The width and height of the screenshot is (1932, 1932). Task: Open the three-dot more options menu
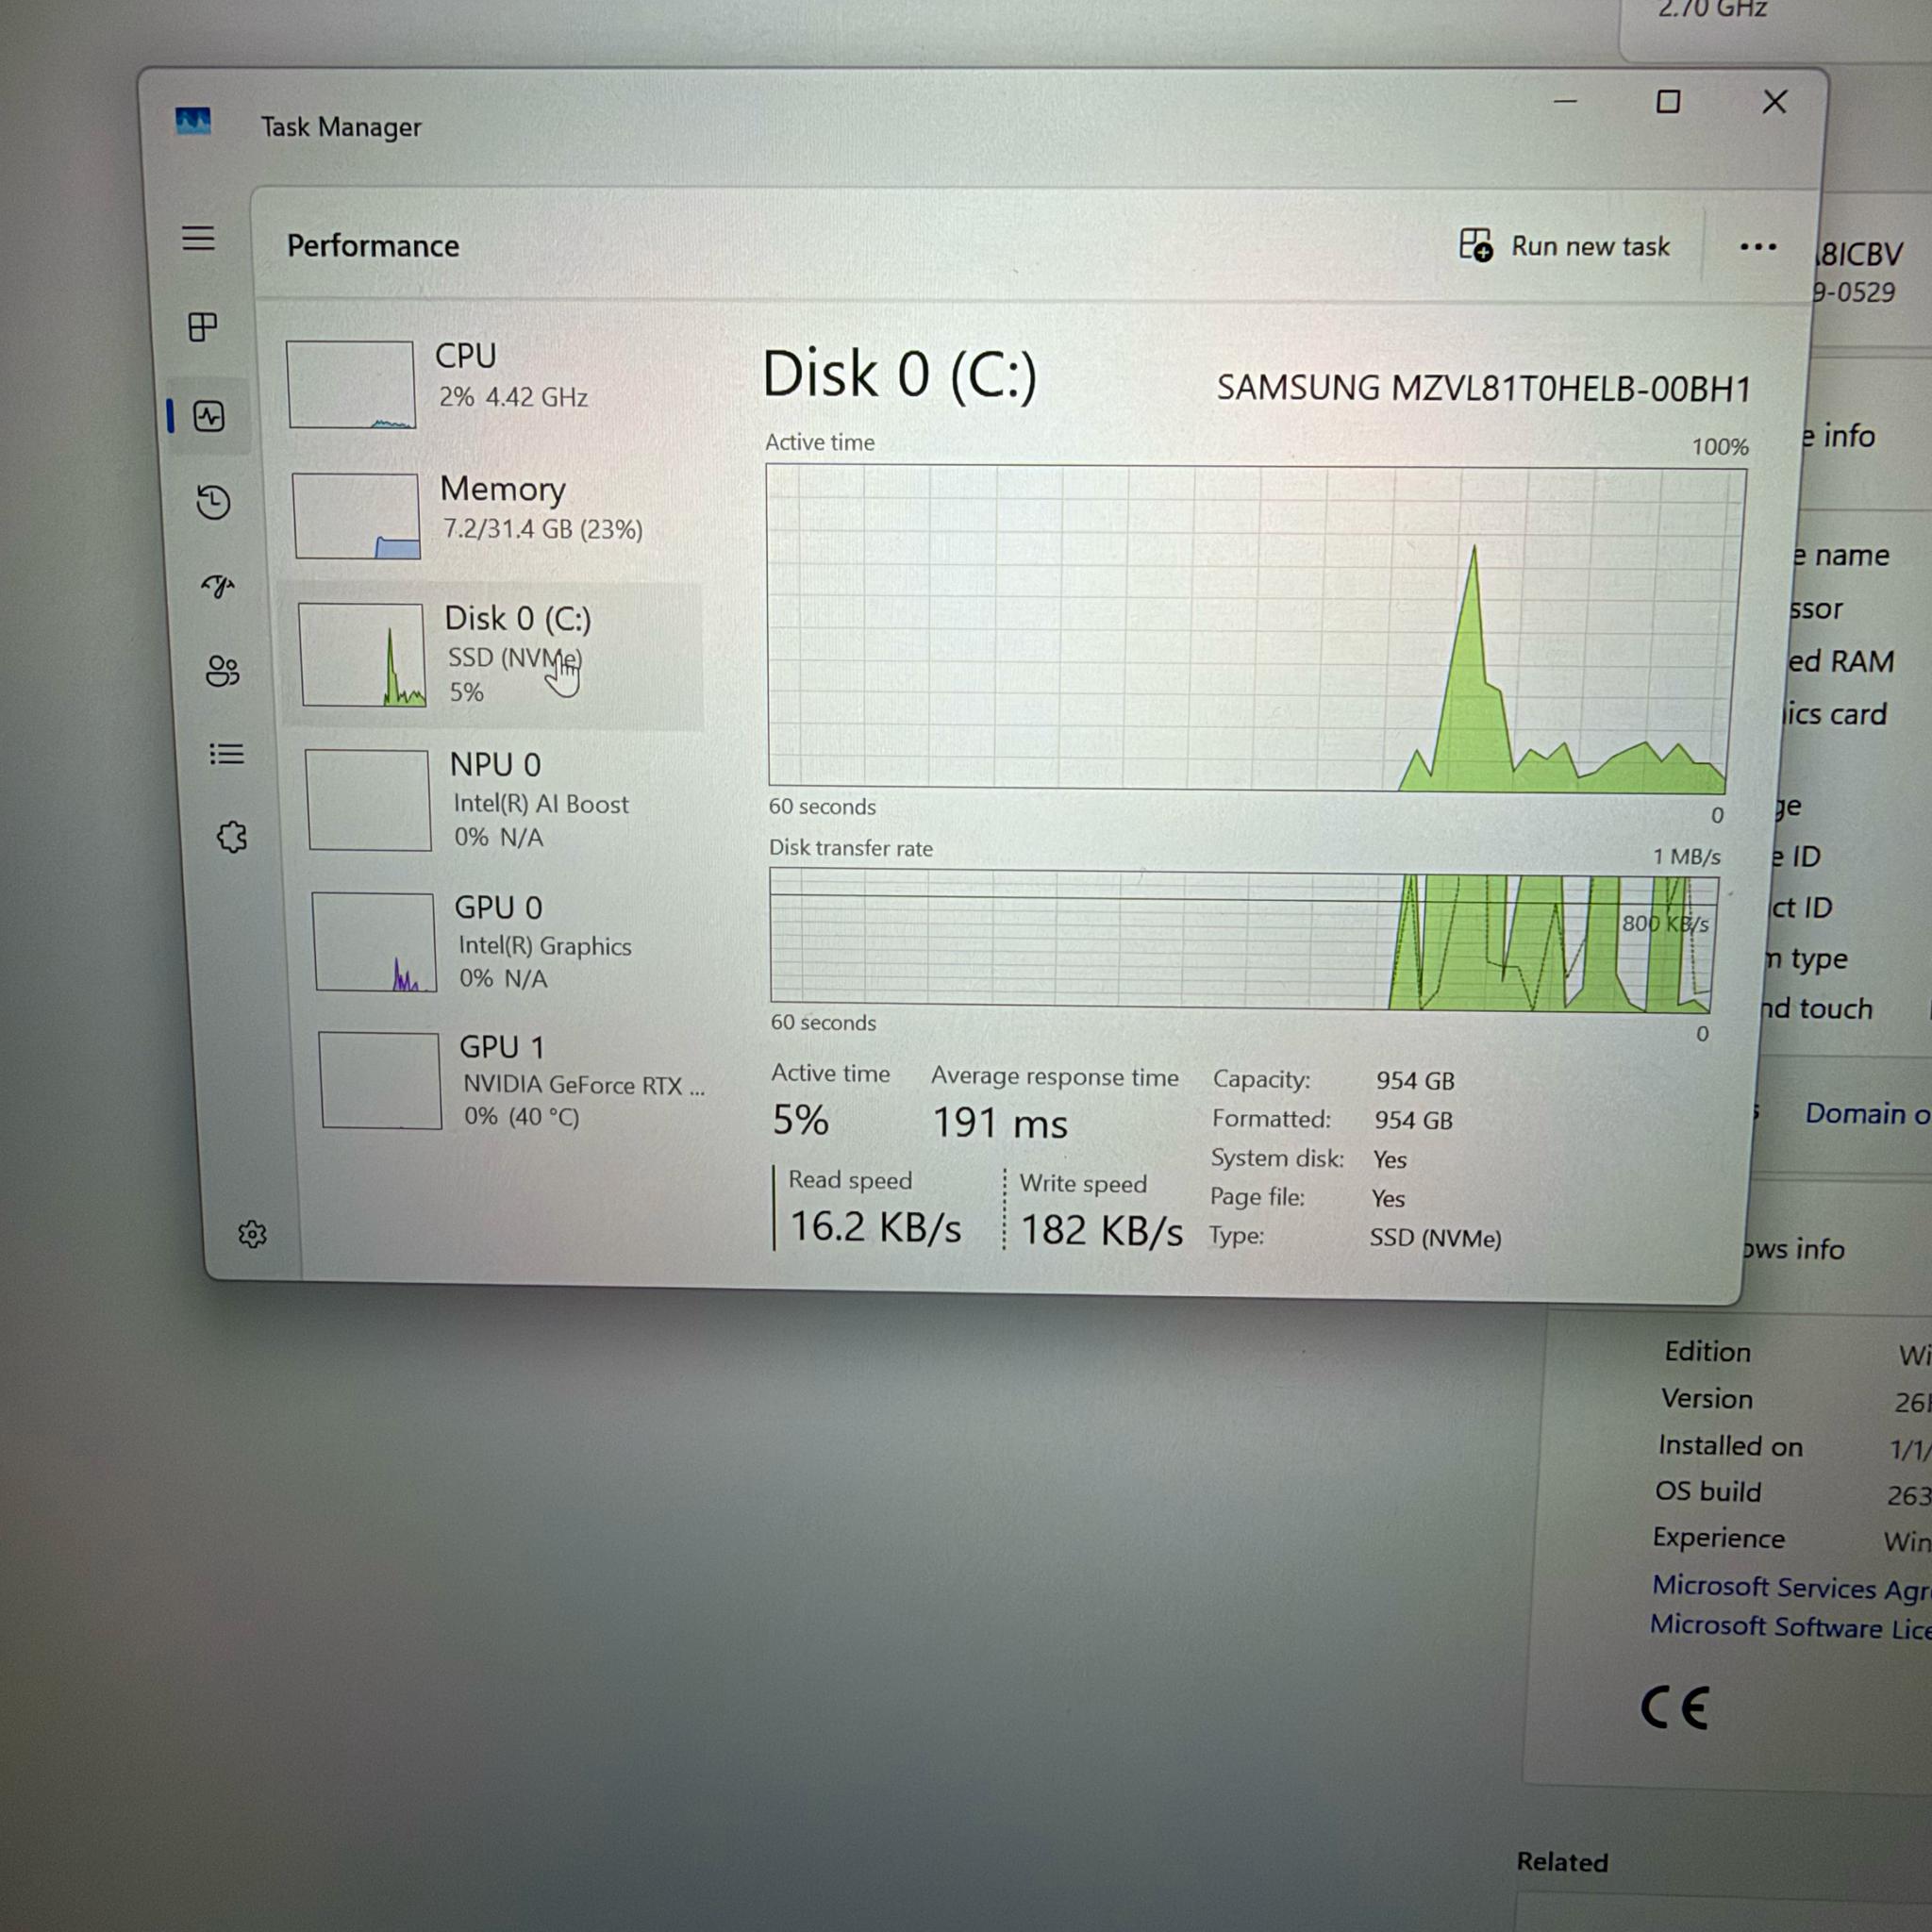1757,247
